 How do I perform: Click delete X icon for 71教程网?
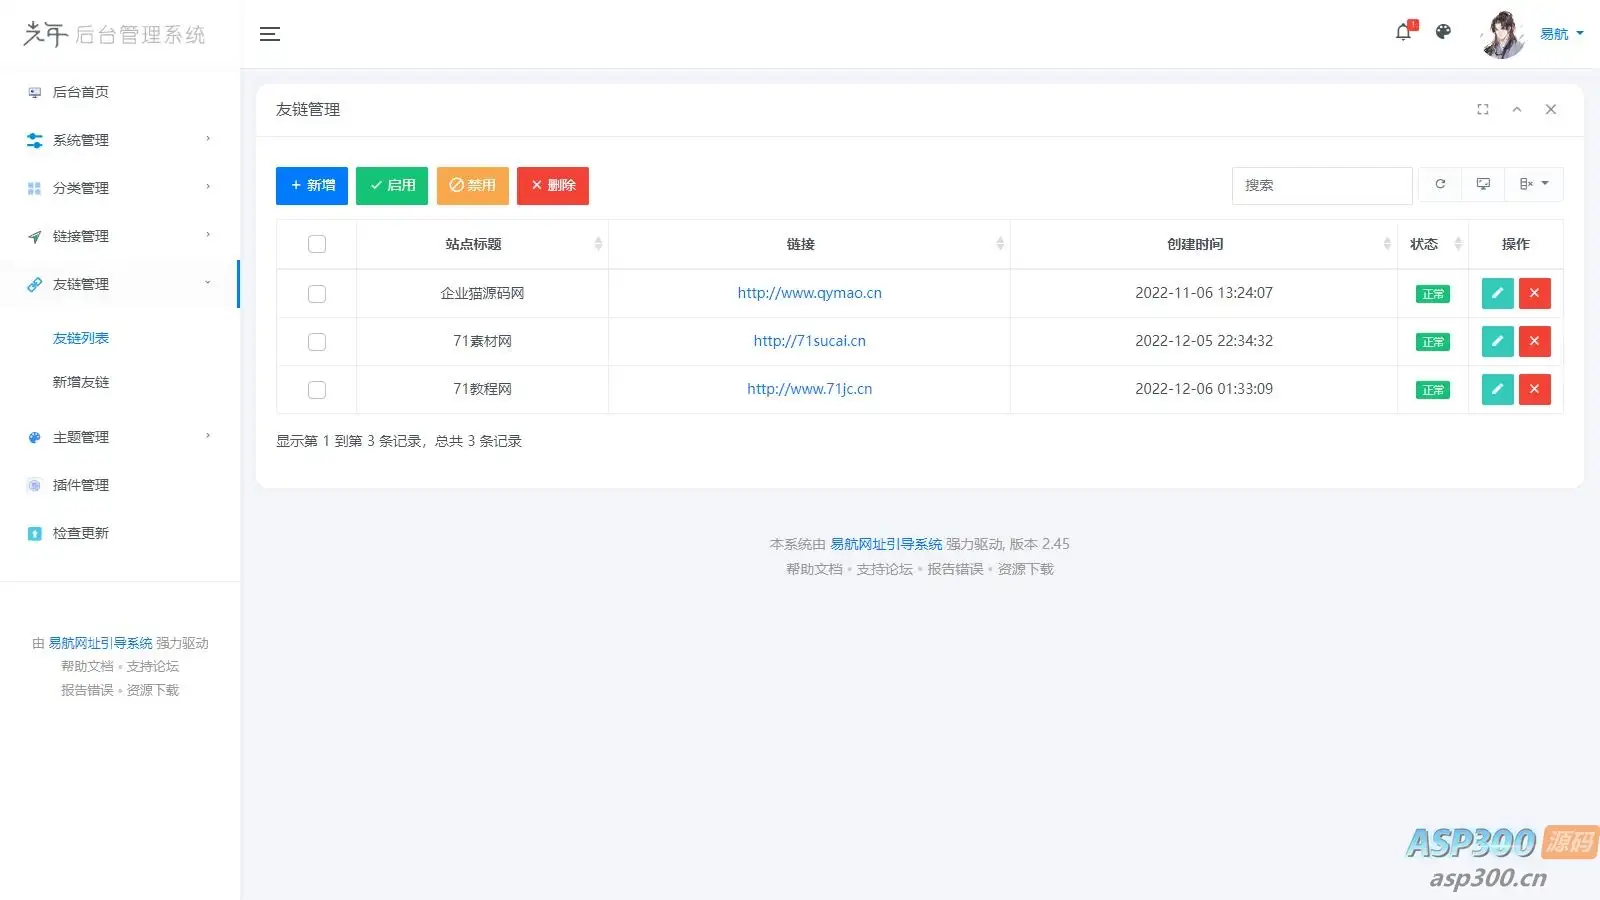pos(1535,389)
